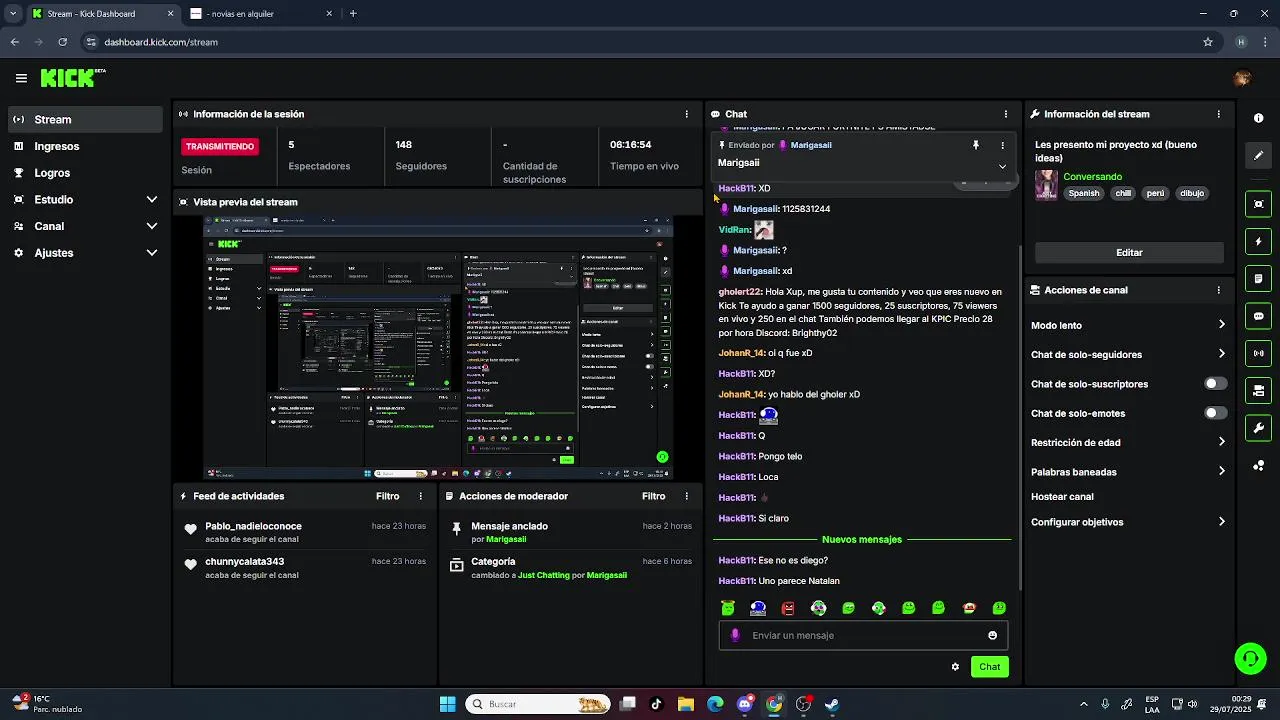Reload the page in the browser

pos(62,42)
